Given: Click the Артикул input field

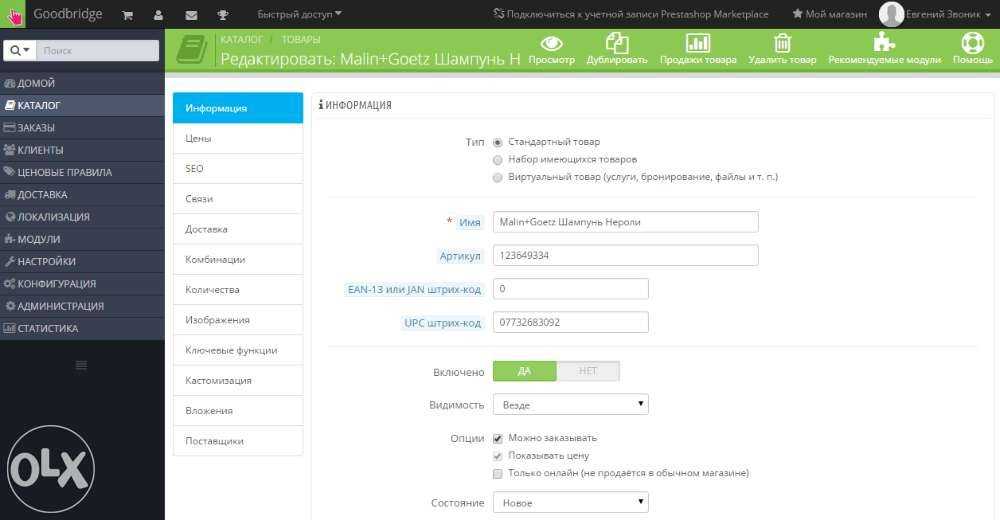Looking at the screenshot, I should (x=626, y=255).
